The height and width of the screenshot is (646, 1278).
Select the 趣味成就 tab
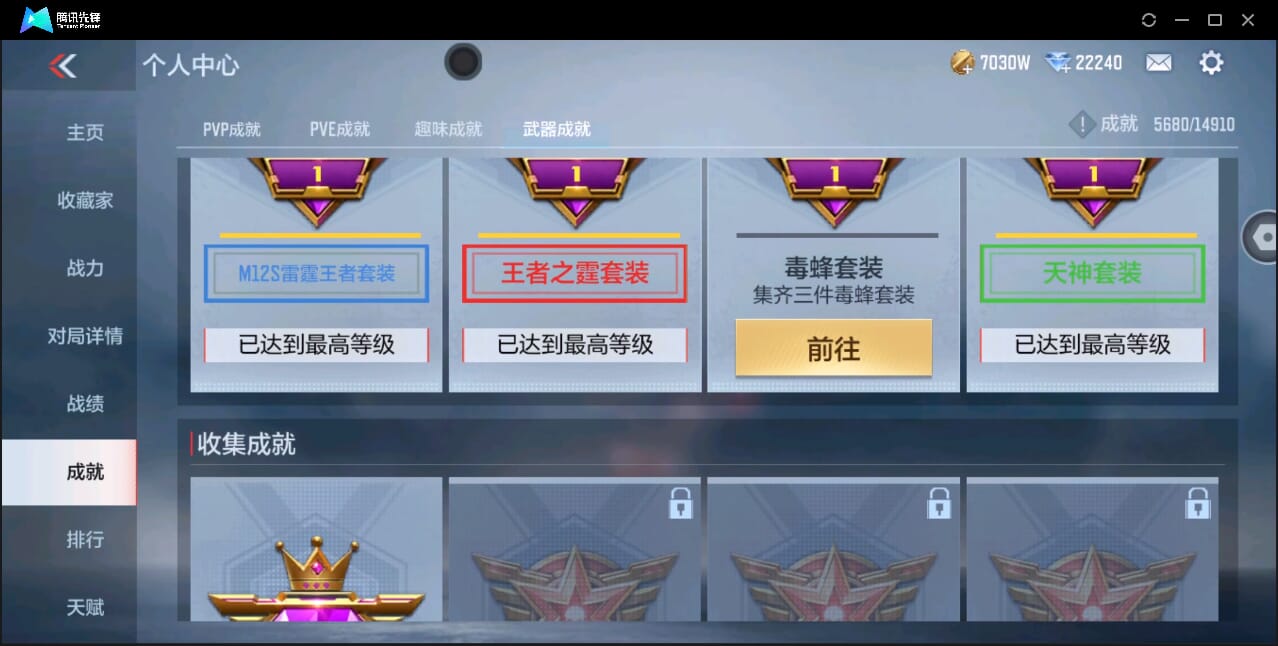(448, 129)
